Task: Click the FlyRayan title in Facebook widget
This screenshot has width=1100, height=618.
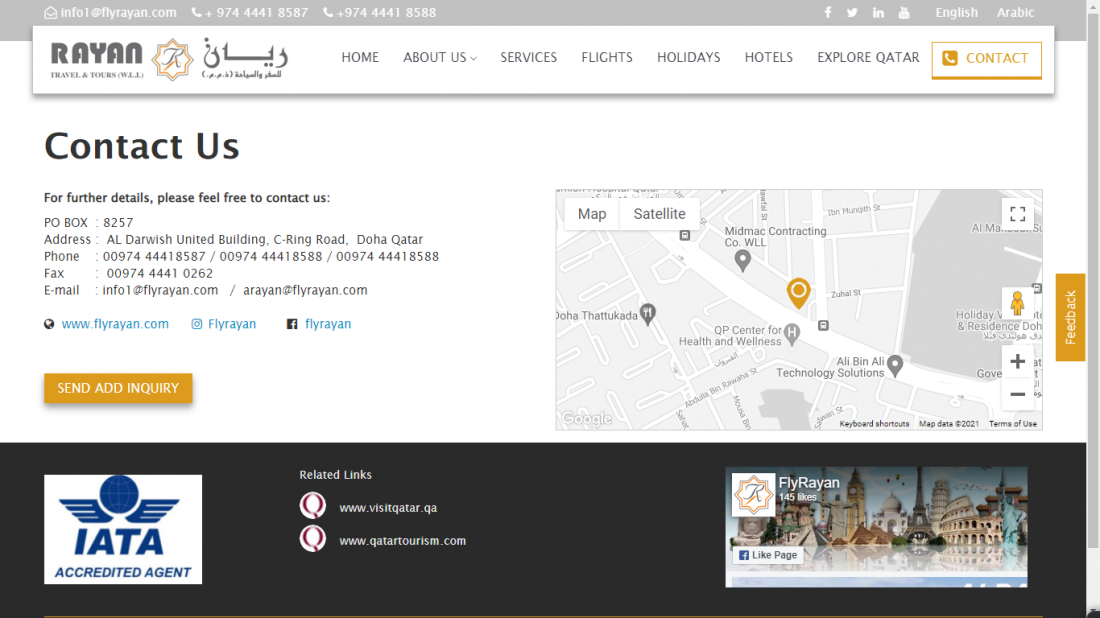Action: tap(809, 483)
